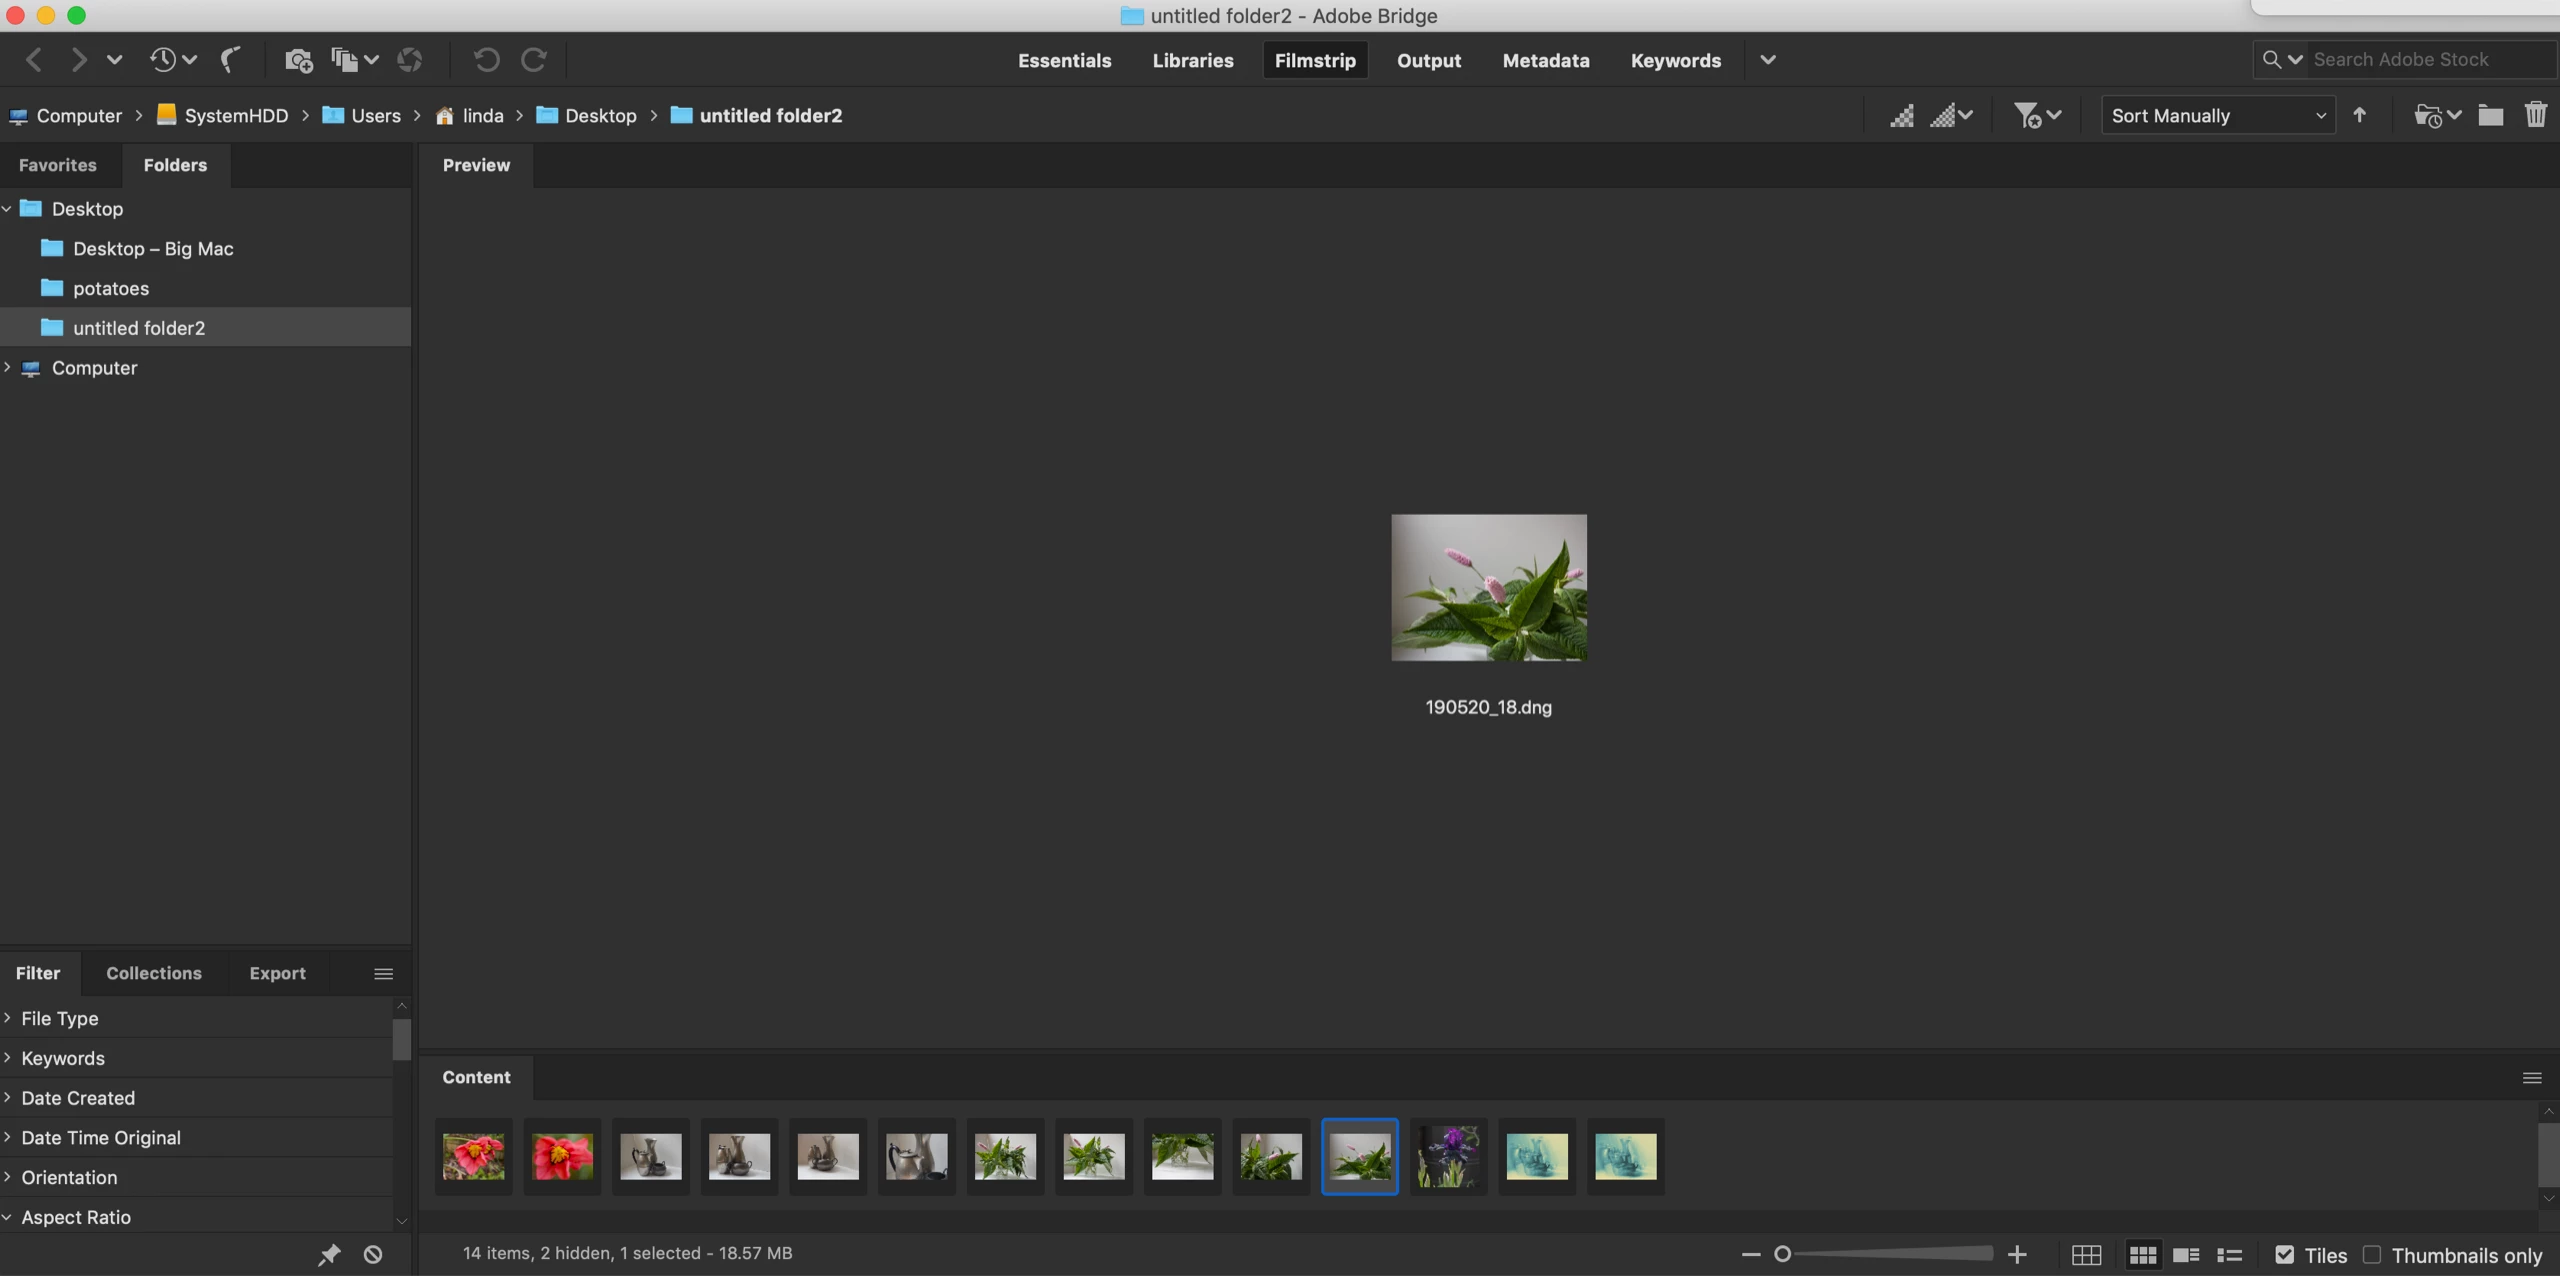
Task: Expand the Computer tree node
Action: [8, 368]
